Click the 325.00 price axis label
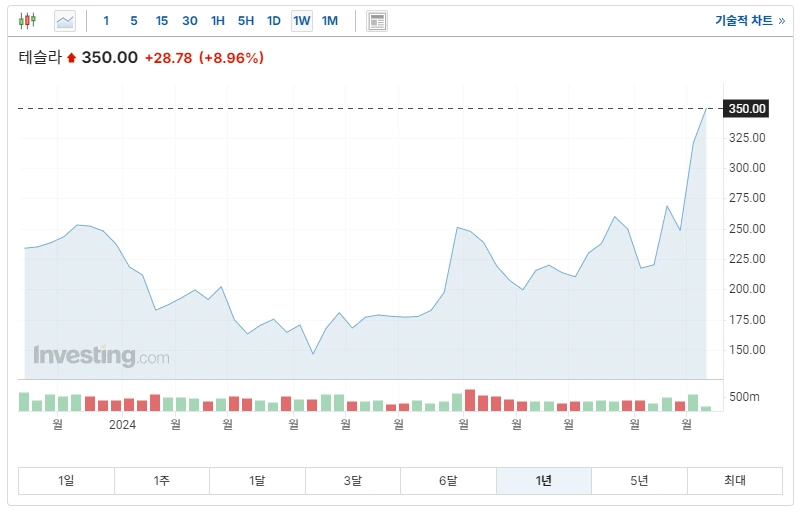This screenshot has height=515, width=801. (747, 138)
